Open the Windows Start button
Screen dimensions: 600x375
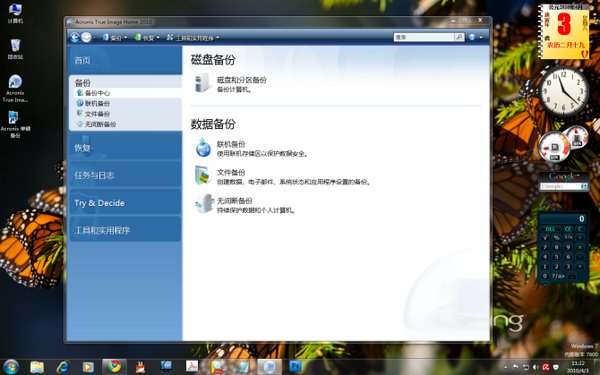click(10, 367)
